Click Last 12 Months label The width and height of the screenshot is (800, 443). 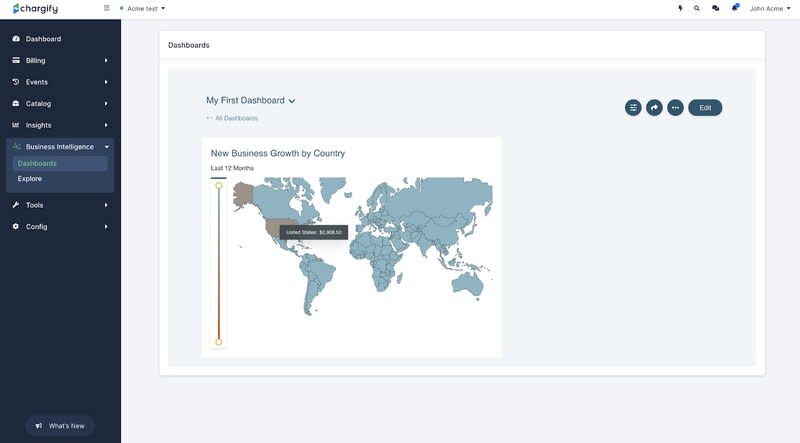[232, 168]
